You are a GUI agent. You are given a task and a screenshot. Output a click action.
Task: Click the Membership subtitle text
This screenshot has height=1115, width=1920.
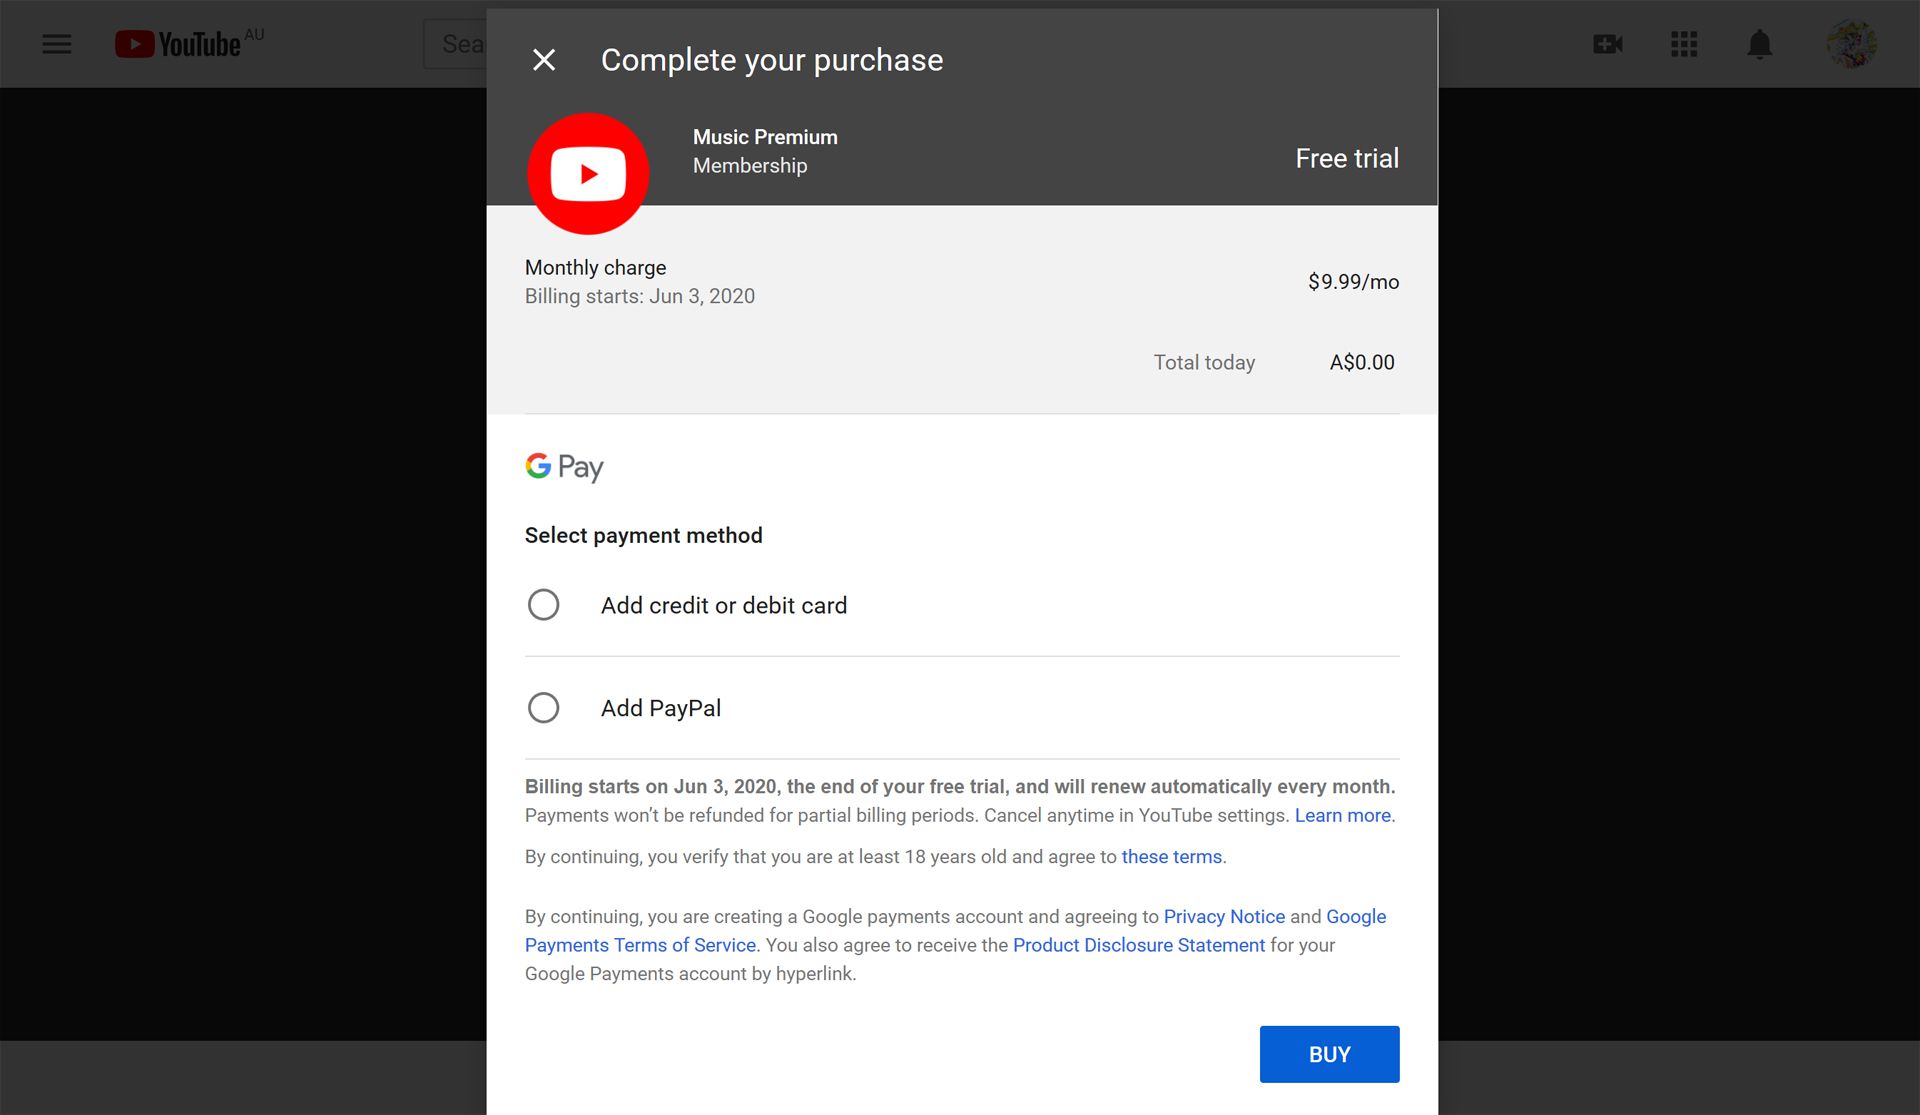[x=750, y=165]
